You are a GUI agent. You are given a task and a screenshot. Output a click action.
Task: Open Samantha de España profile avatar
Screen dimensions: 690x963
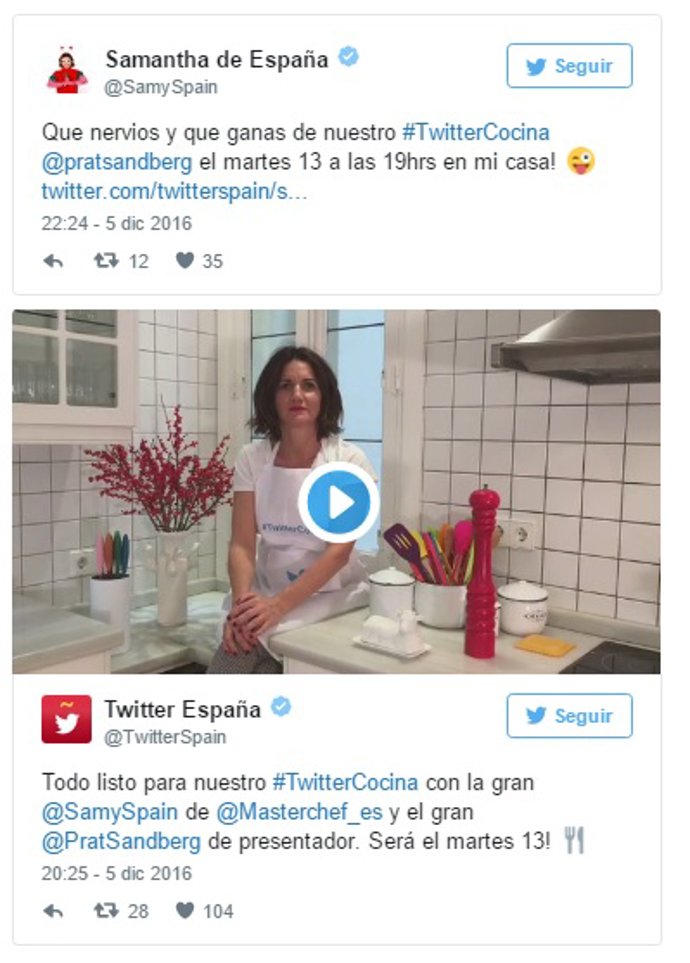[x=66, y=70]
